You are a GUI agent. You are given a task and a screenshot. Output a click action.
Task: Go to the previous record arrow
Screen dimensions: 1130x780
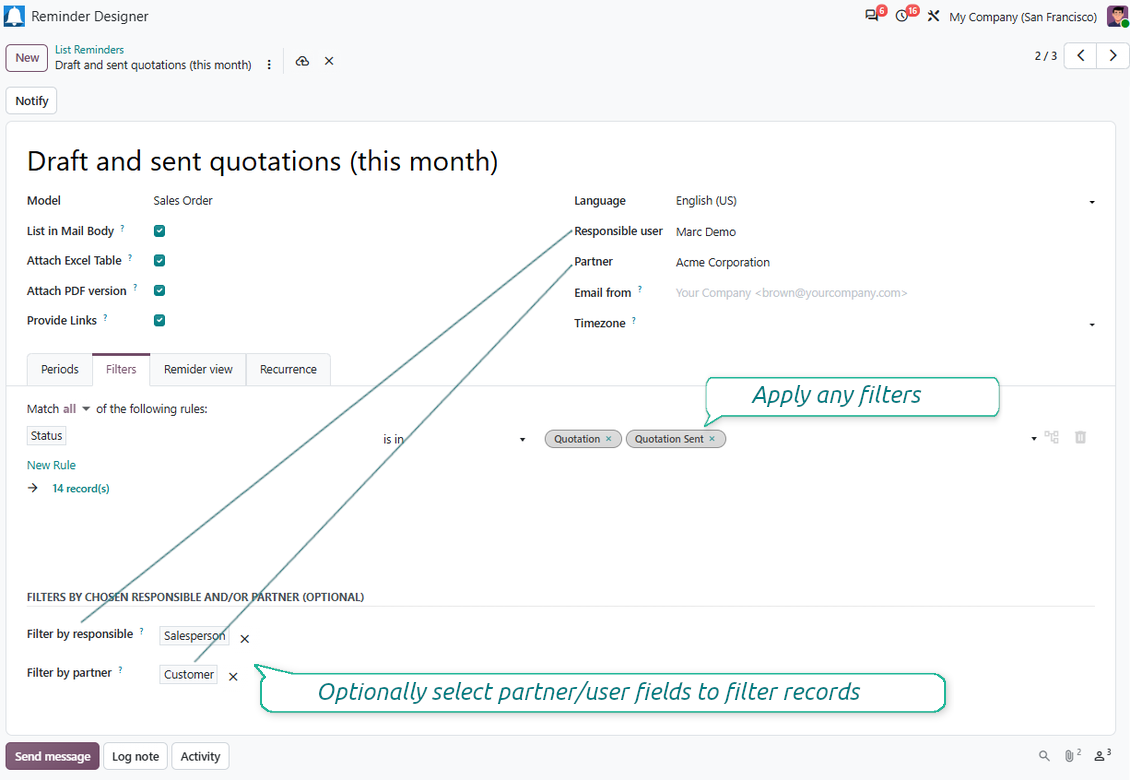[x=1080, y=56]
